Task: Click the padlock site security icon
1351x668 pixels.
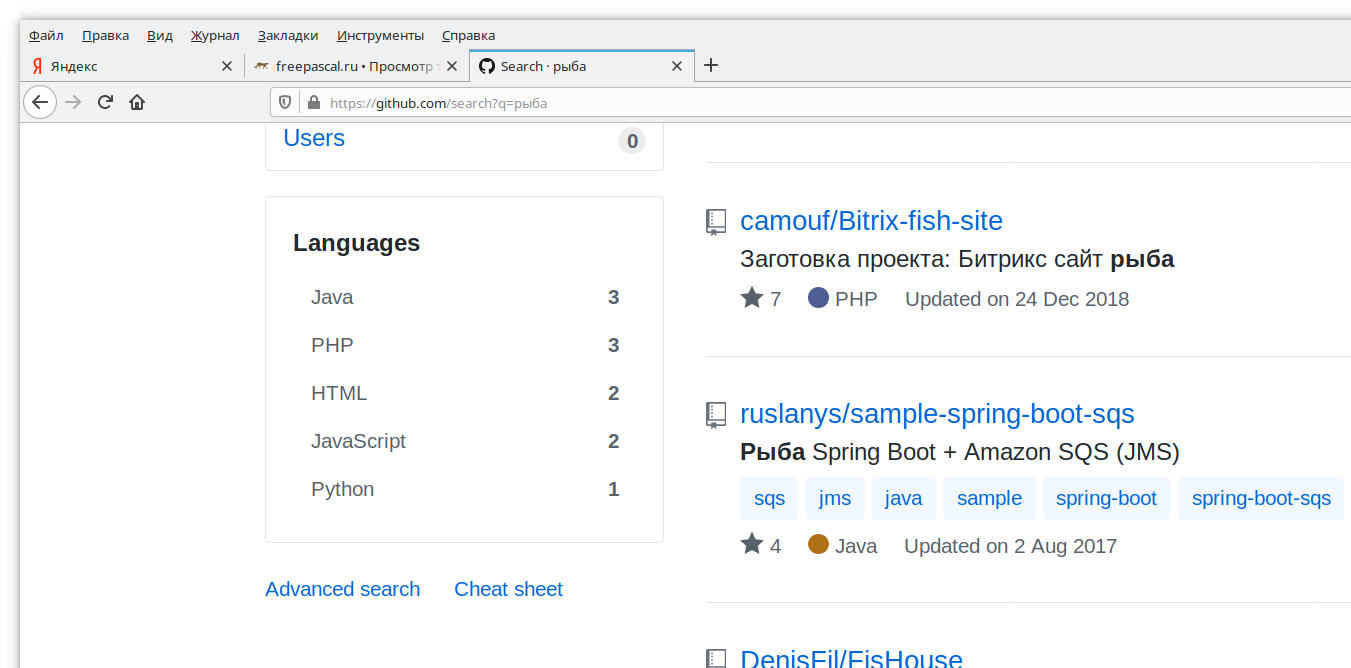Action: [313, 102]
